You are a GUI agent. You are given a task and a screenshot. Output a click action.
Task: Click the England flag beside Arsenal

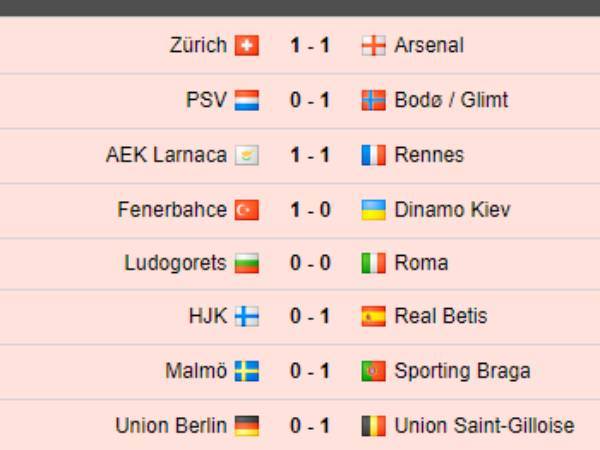pos(373,46)
